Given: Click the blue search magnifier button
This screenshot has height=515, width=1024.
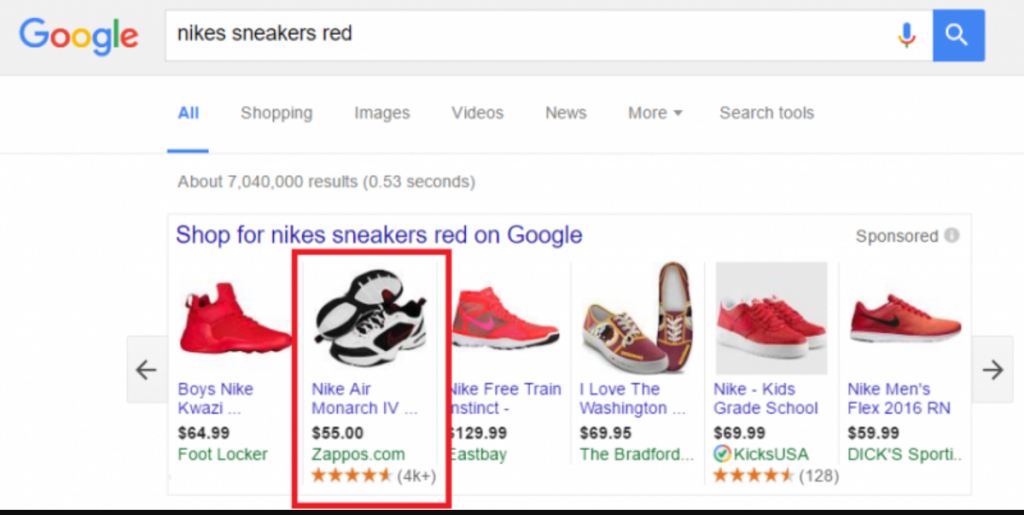Looking at the screenshot, I should 958,36.
